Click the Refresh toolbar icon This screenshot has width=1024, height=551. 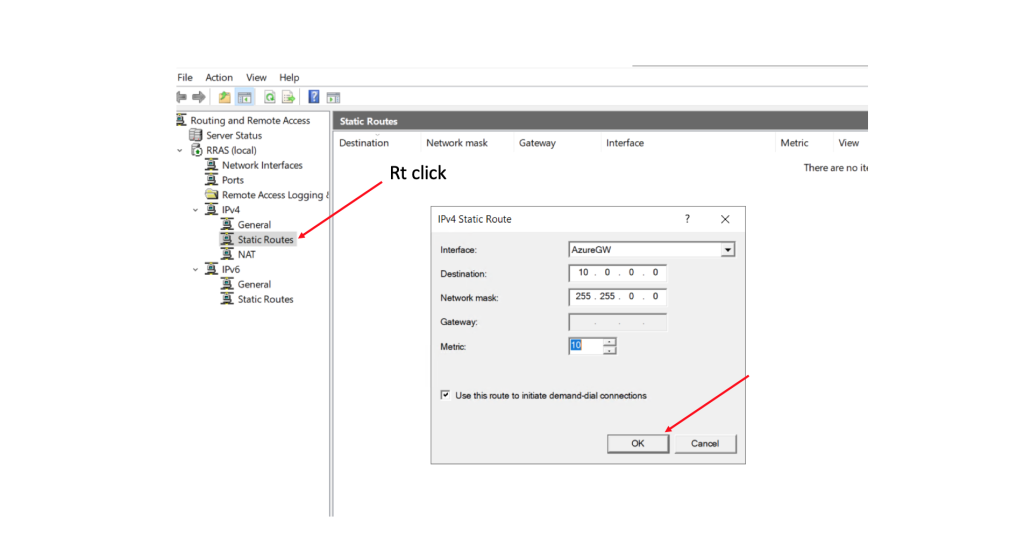pyautogui.click(x=270, y=97)
